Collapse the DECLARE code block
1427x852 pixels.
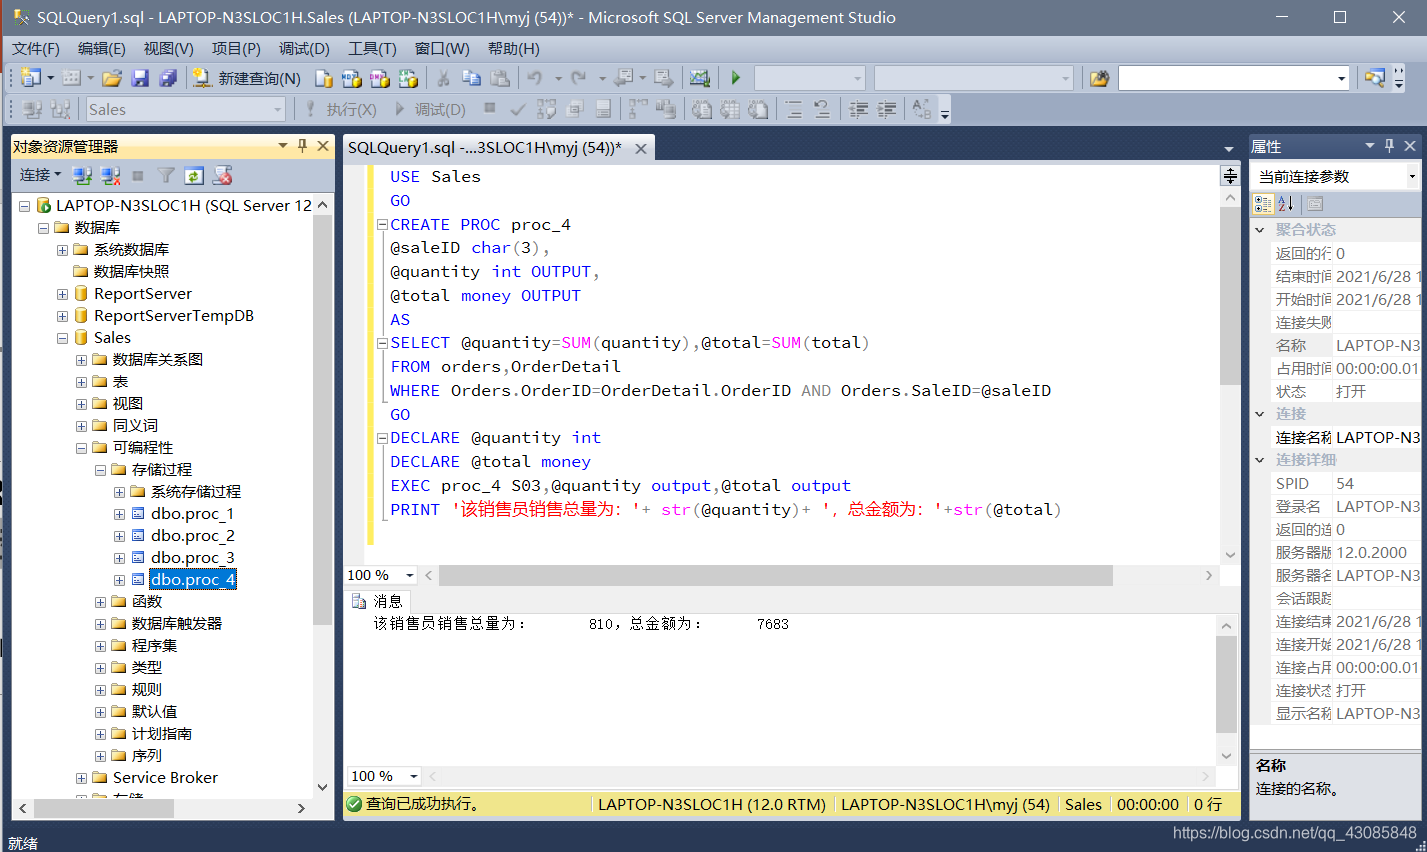[382, 438]
